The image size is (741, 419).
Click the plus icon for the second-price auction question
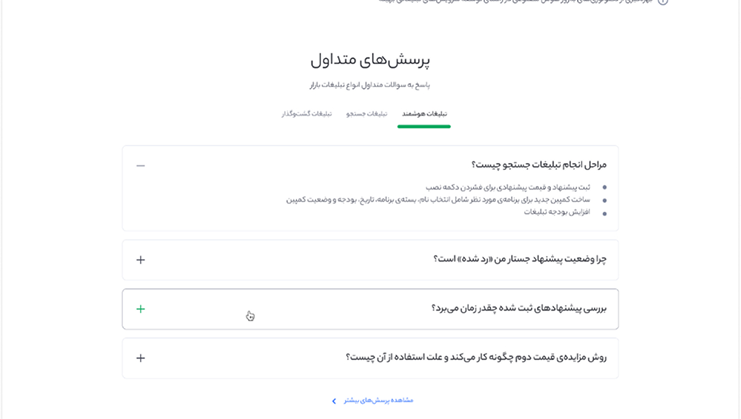point(140,358)
